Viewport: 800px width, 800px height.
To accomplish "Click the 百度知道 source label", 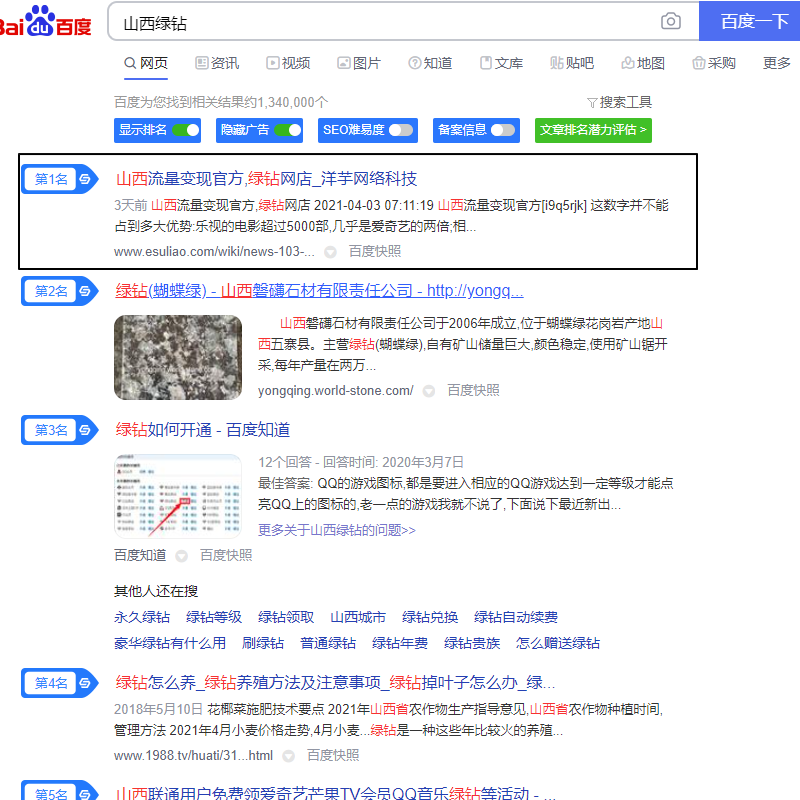I will [x=140, y=556].
